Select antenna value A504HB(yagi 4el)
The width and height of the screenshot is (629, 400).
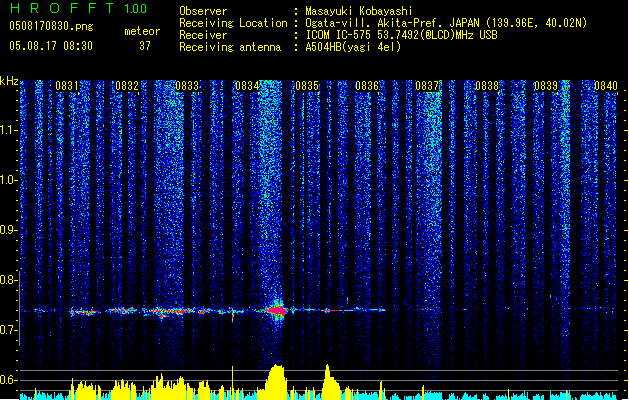click(353, 47)
